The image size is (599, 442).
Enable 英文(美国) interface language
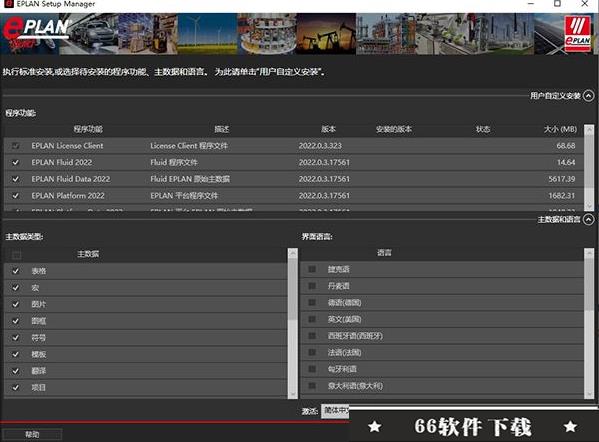312,319
